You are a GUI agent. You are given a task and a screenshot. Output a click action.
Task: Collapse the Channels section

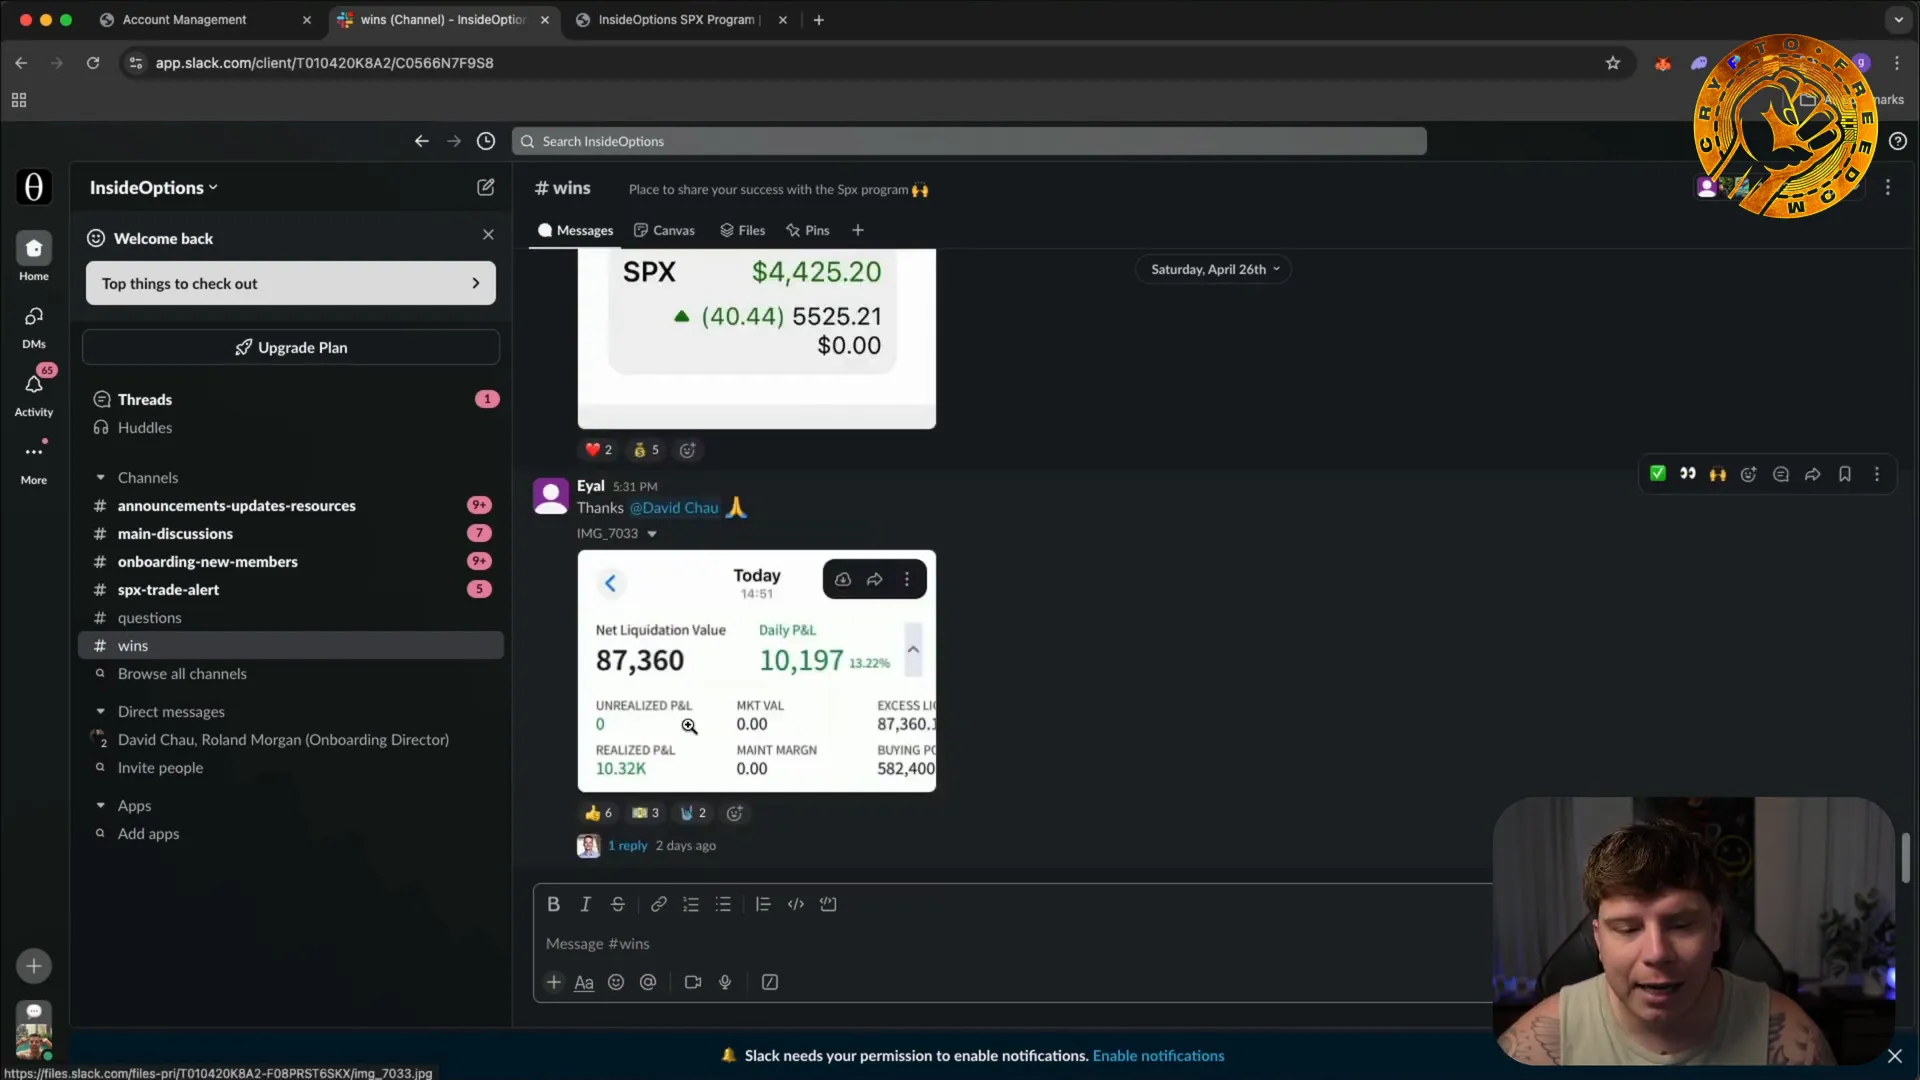coord(101,478)
